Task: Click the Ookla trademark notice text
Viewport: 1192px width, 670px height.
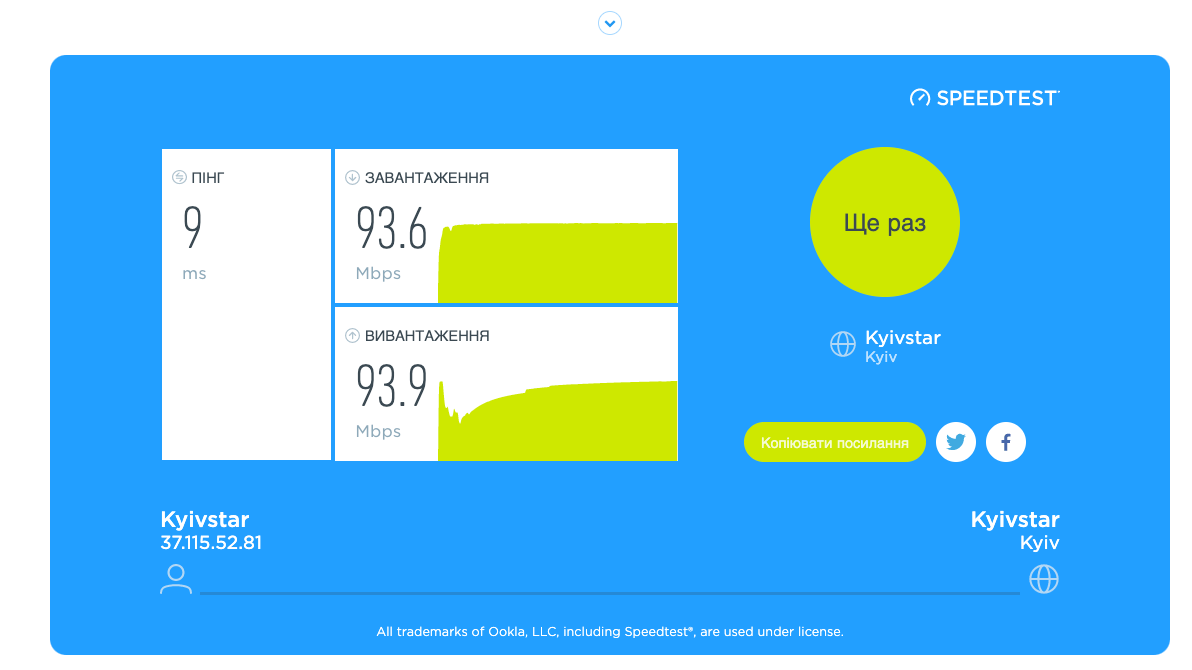Action: point(610,632)
